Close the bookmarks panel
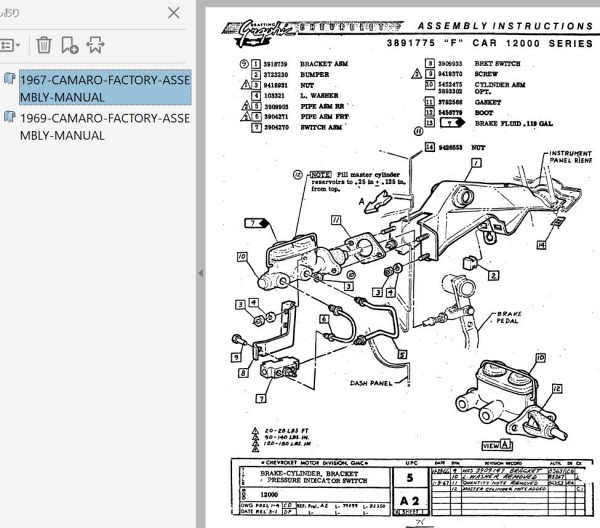Screen dimensions: 600x528 pyautogui.click(x=174, y=13)
